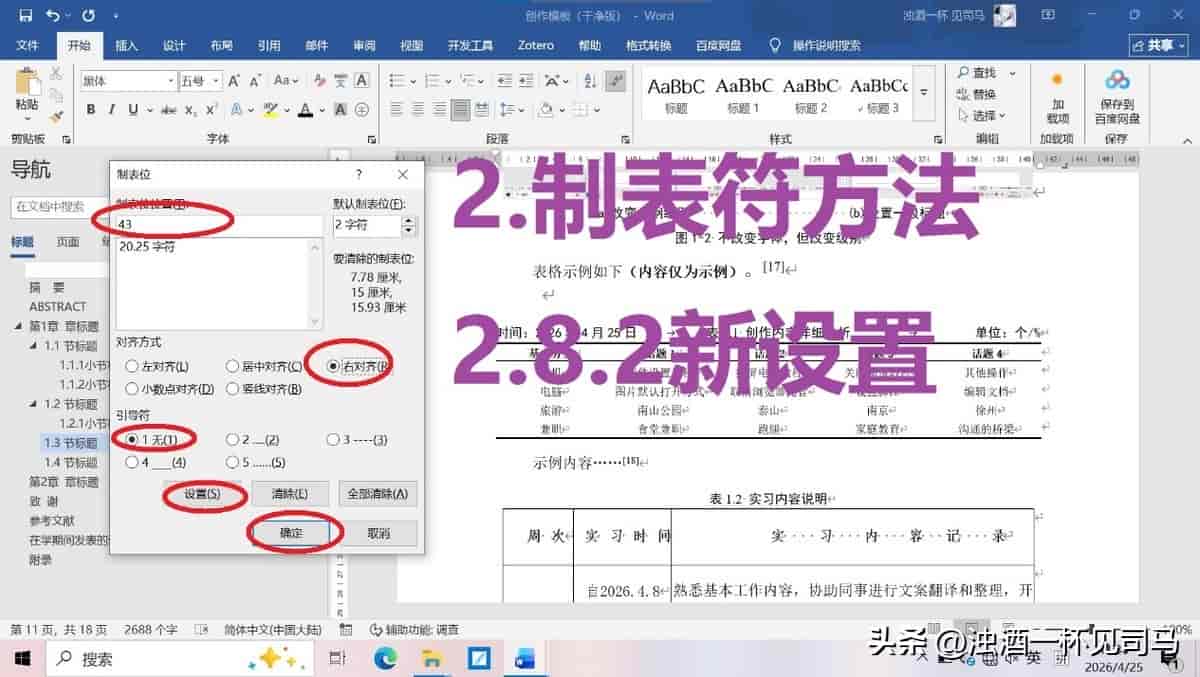Click the text highlight color button
This screenshot has width=1200, height=677.
tap(270, 110)
